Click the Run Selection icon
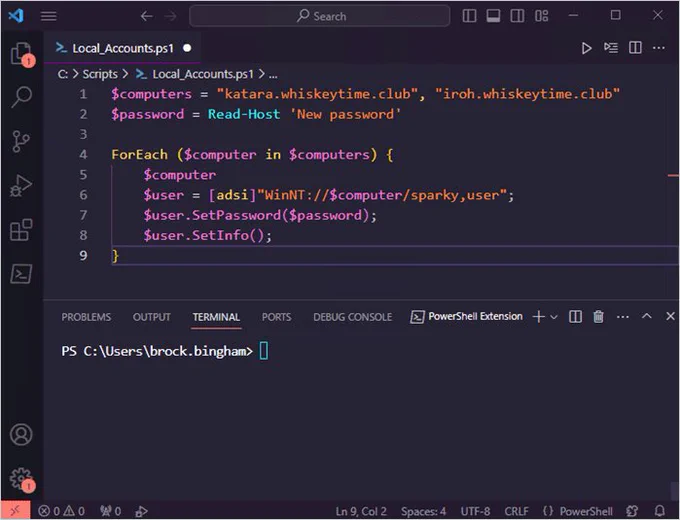The image size is (680, 520). point(611,48)
